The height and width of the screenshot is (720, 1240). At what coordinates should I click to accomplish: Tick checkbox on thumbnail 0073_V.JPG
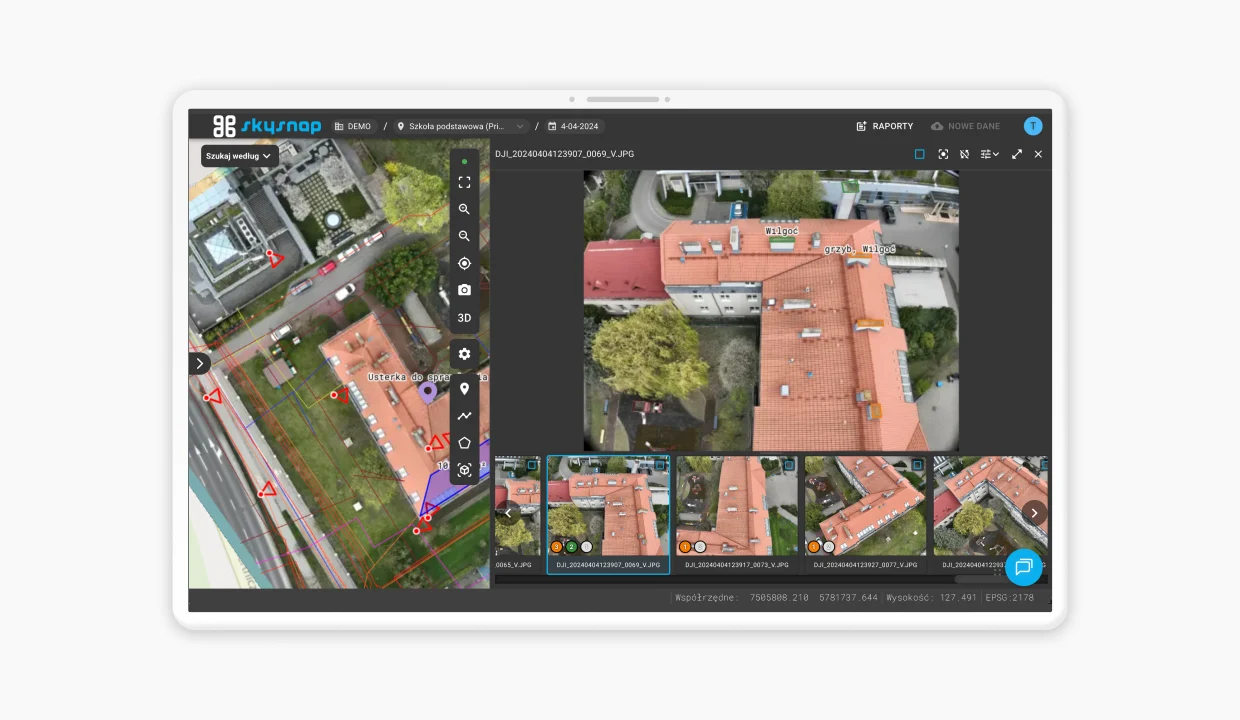pos(789,465)
